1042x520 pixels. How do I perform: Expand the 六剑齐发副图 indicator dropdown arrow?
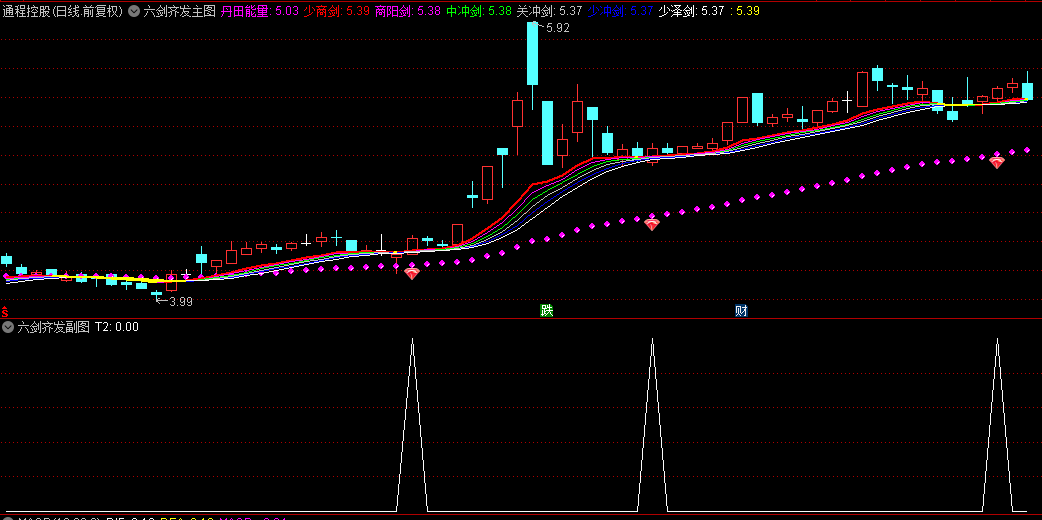click(x=7, y=326)
